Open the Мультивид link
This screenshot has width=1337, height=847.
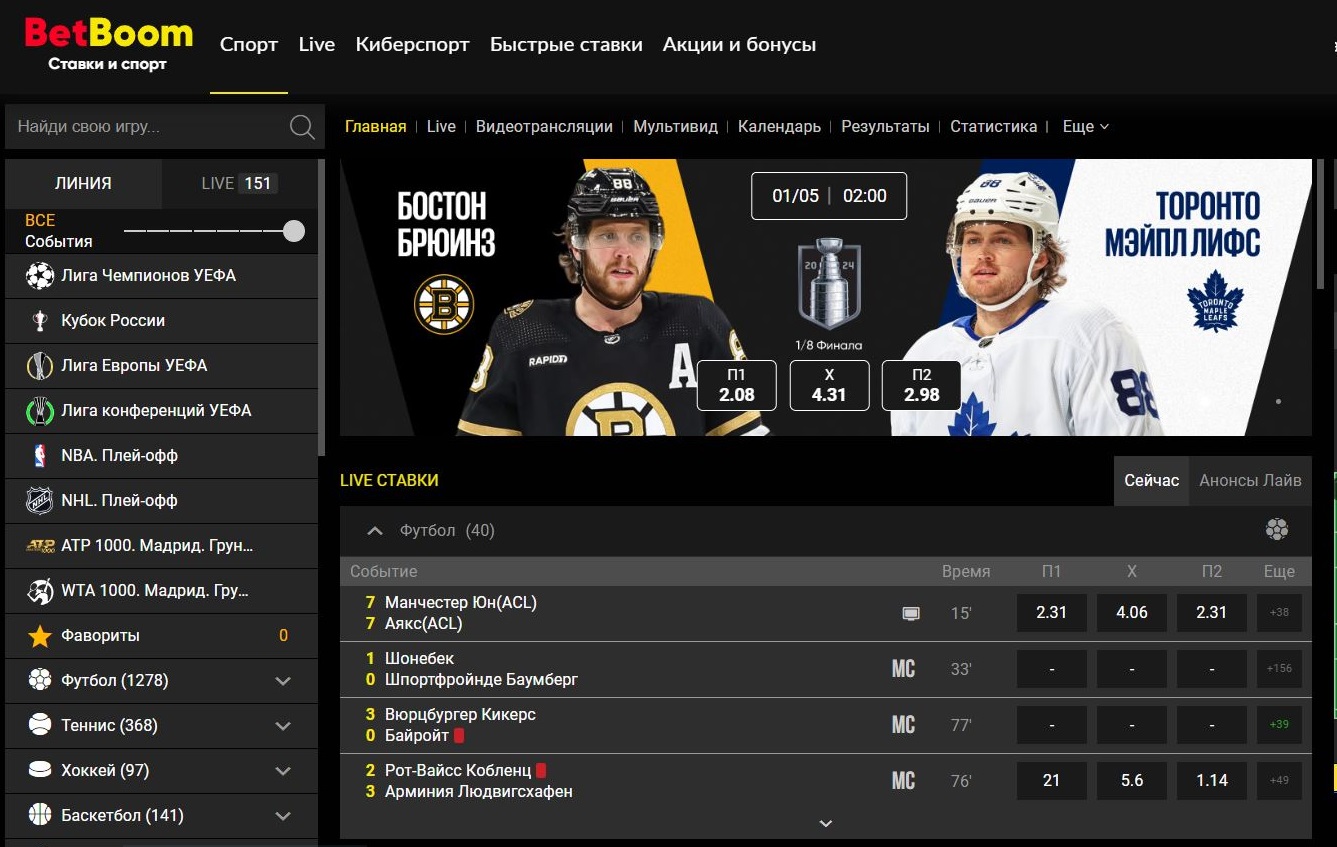click(676, 127)
